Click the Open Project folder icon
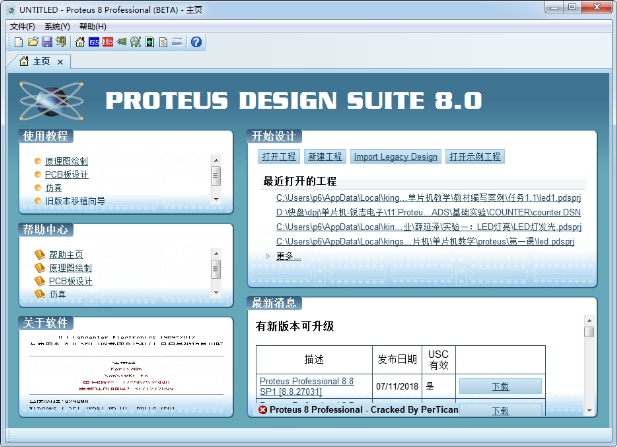Image resolution: width=617 pixels, height=447 pixels. click(33, 42)
